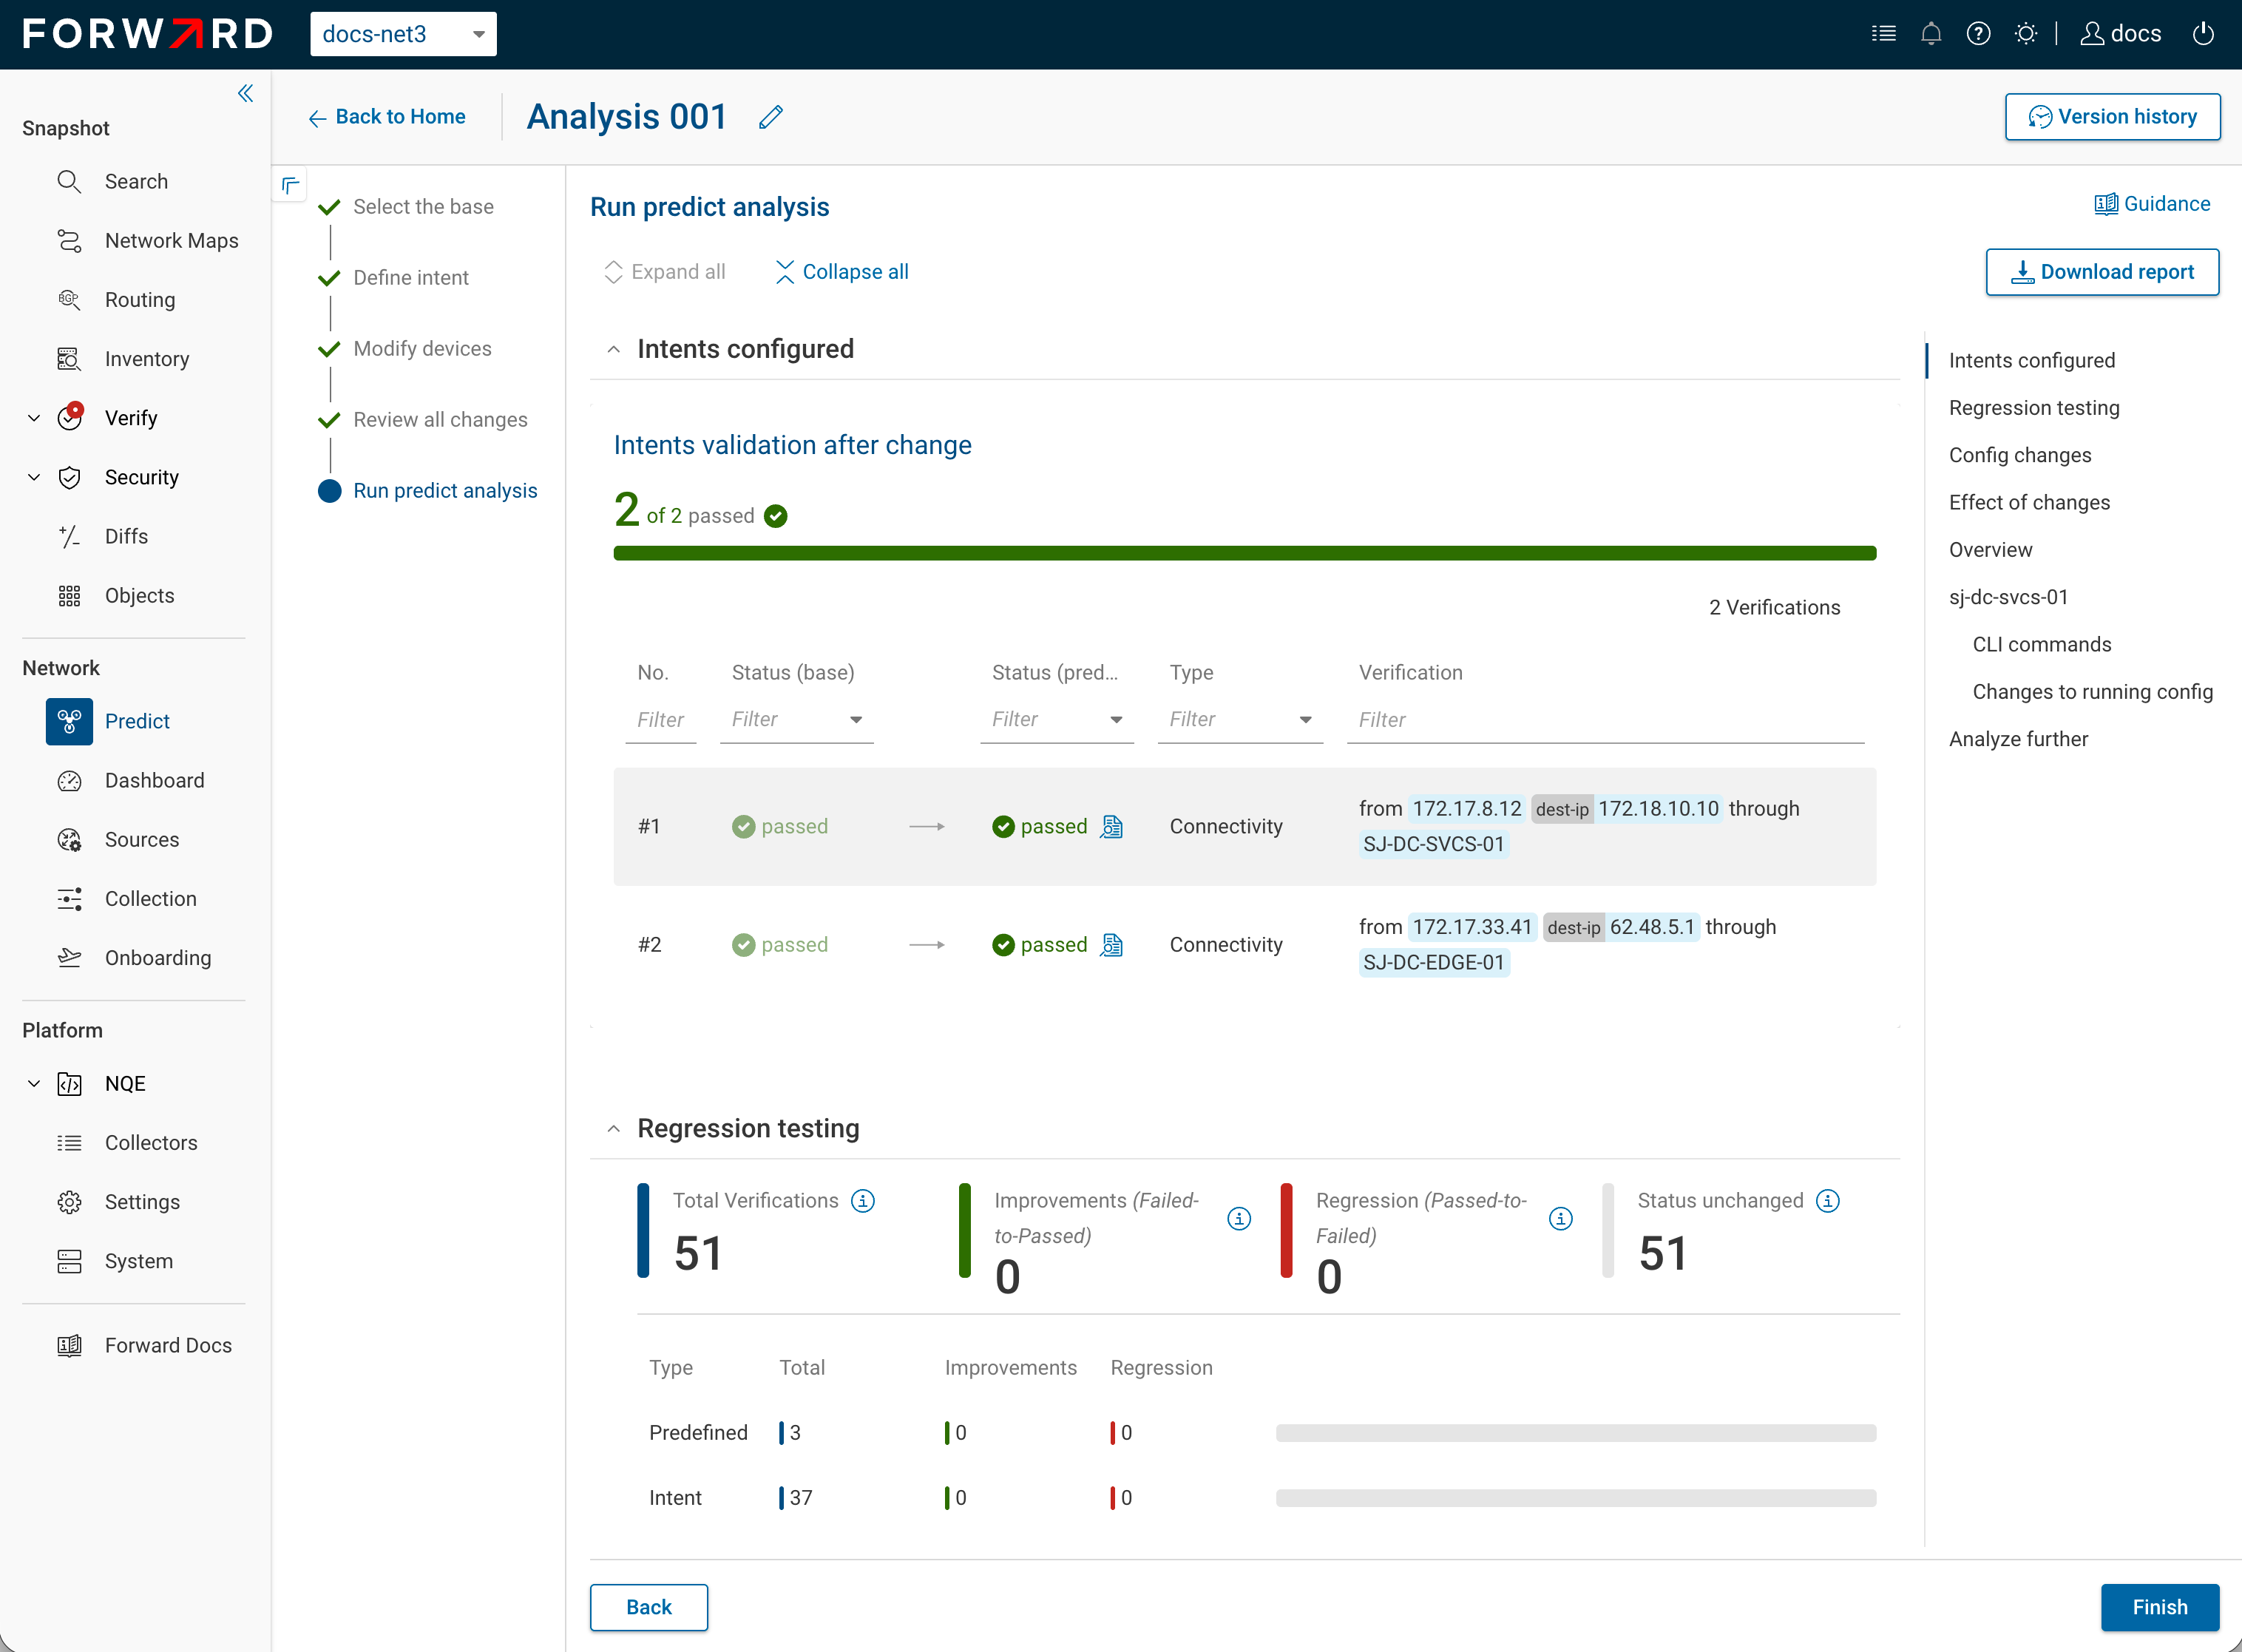Collapse the step panel using the corner icon
2242x1652 pixels.
pos(290,185)
